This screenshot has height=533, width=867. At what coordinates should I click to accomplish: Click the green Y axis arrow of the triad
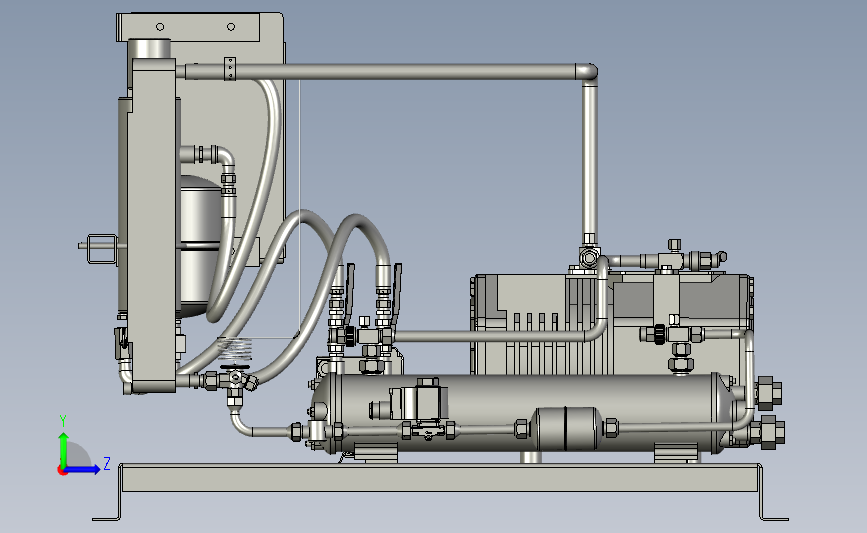pyautogui.click(x=64, y=450)
